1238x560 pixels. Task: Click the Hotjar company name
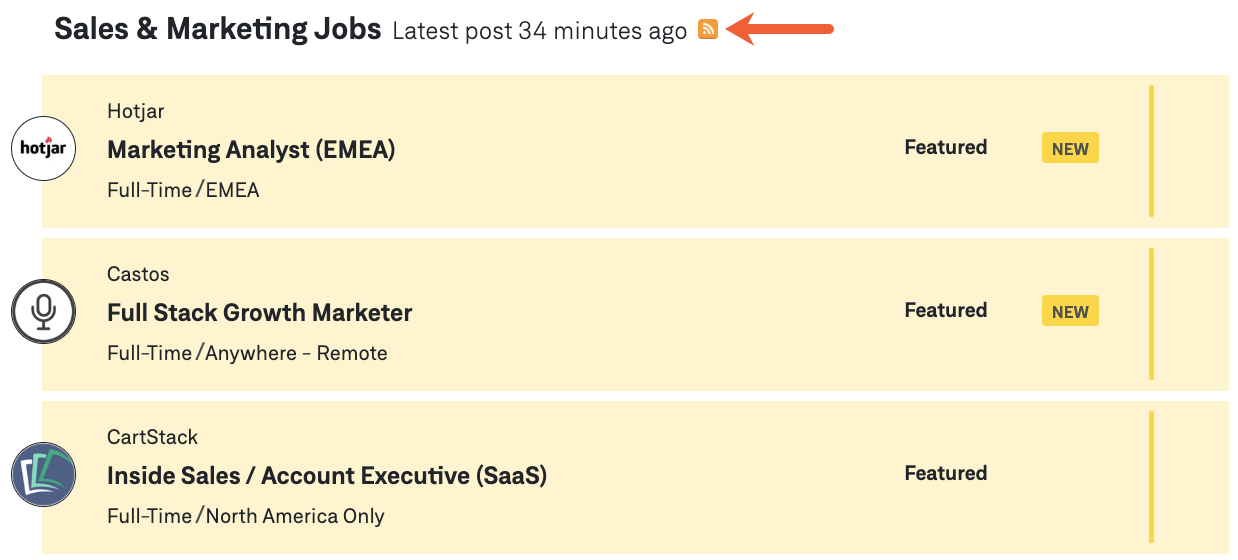click(135, 111)
